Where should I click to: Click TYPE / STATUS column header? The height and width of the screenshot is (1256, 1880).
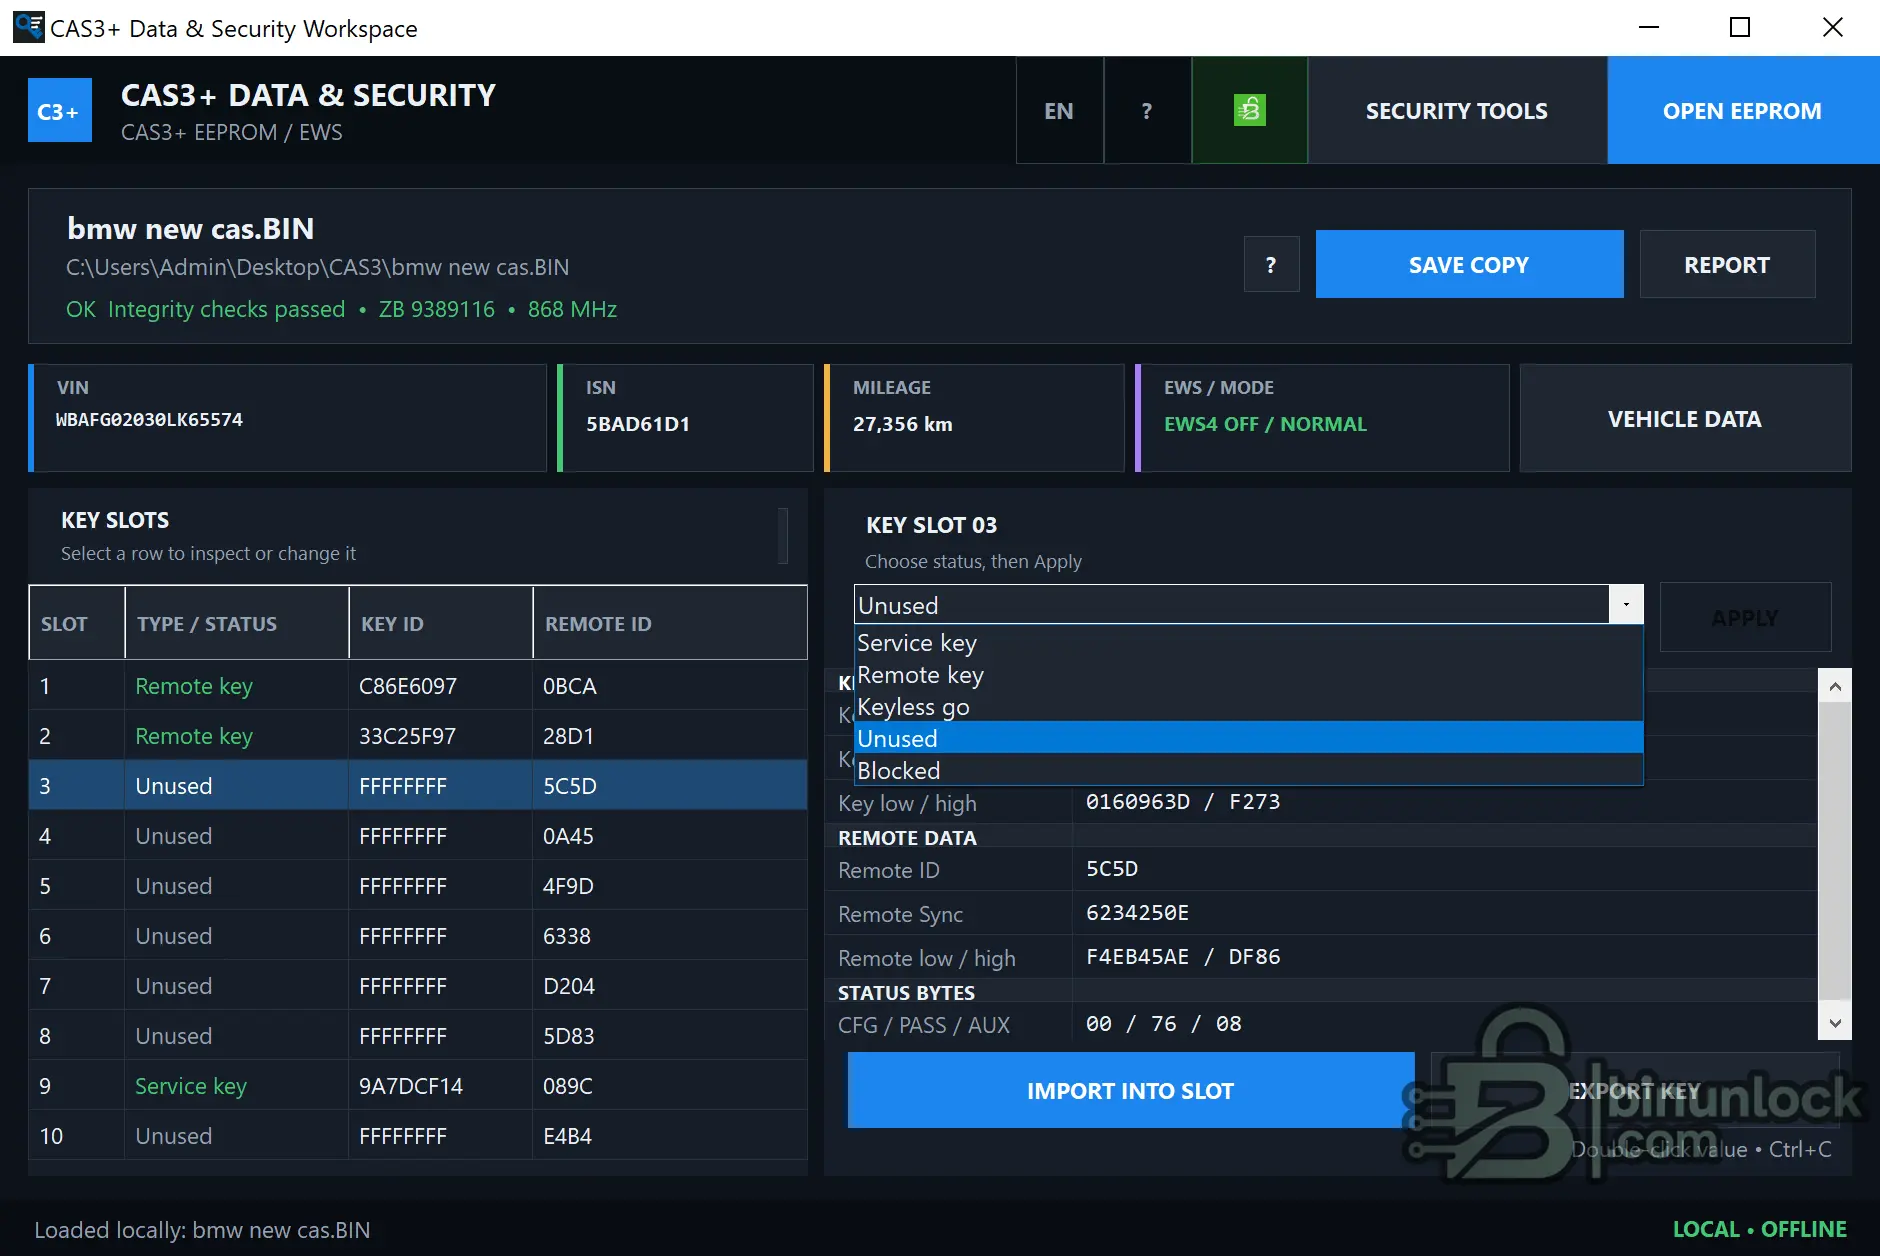(x=237, y=623)
